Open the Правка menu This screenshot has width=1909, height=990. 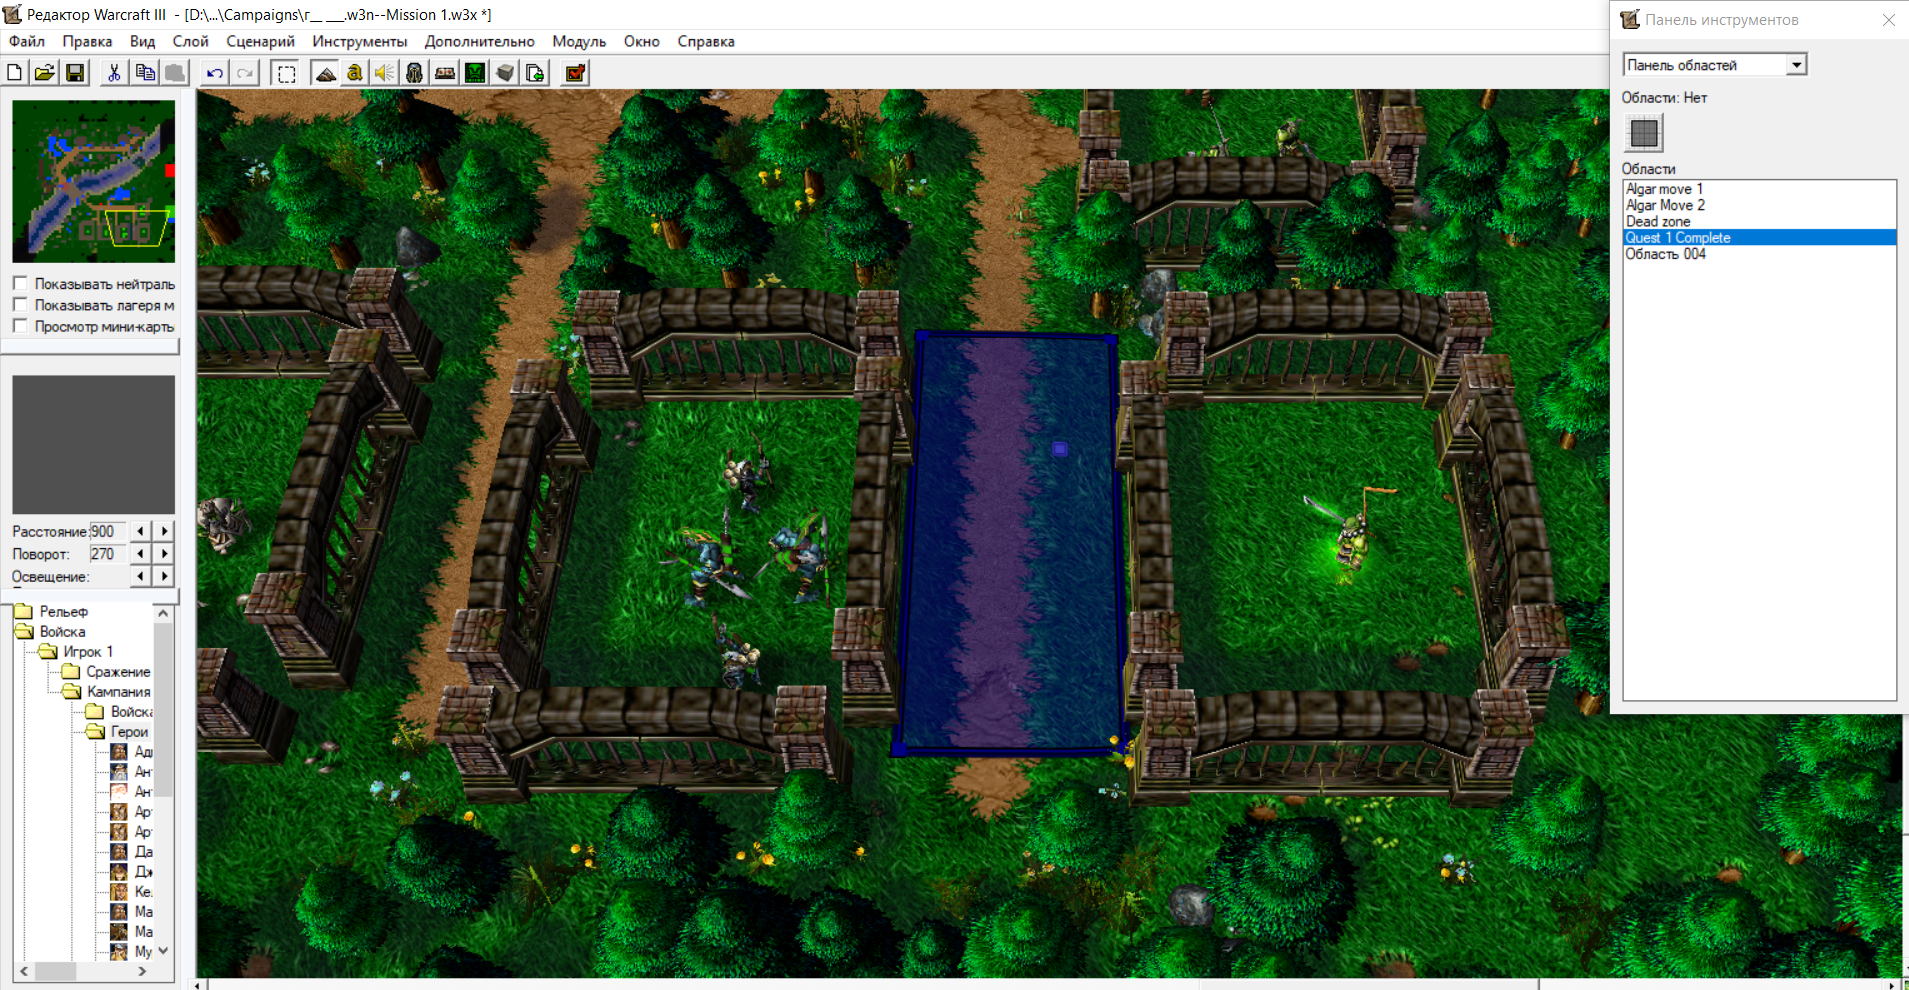(x=87, y=41)
